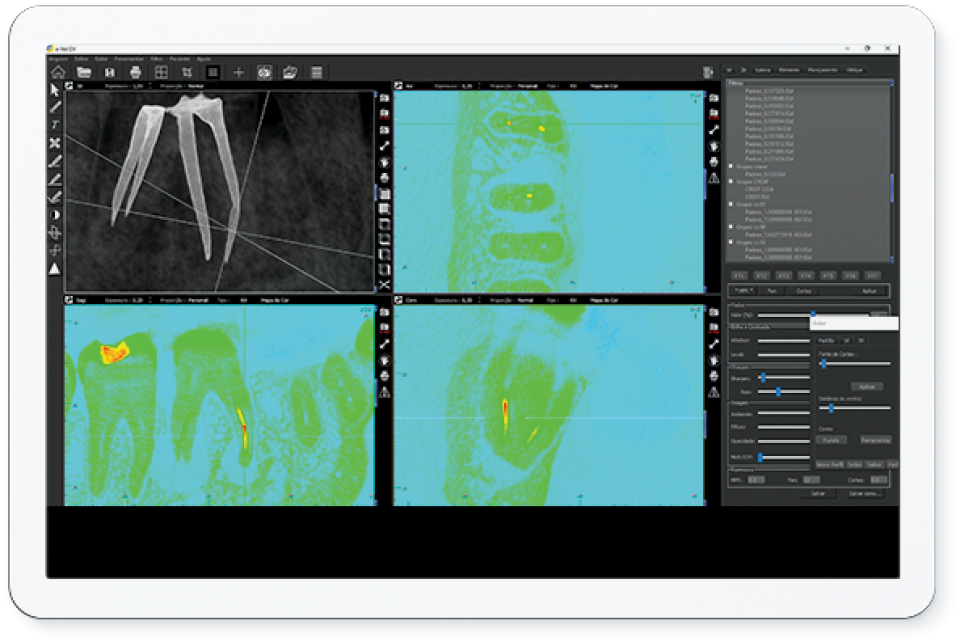Toggle the first Grupo: ct-90 checkbox
Screen dimensions: 960x642
pos(731,204)
